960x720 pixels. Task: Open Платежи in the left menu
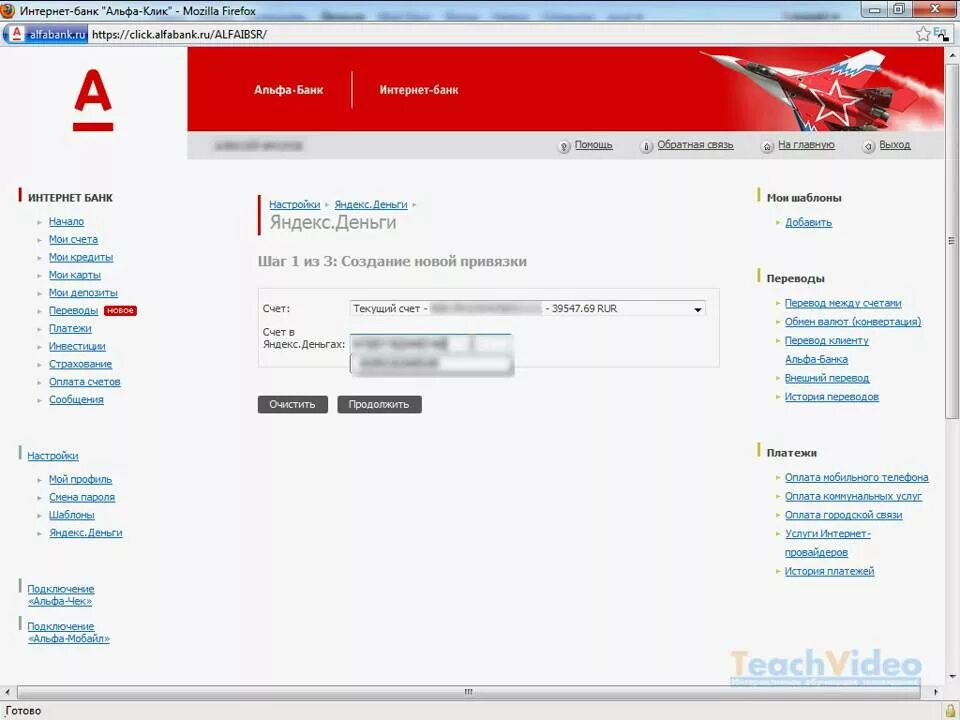(x=70, y=328)
